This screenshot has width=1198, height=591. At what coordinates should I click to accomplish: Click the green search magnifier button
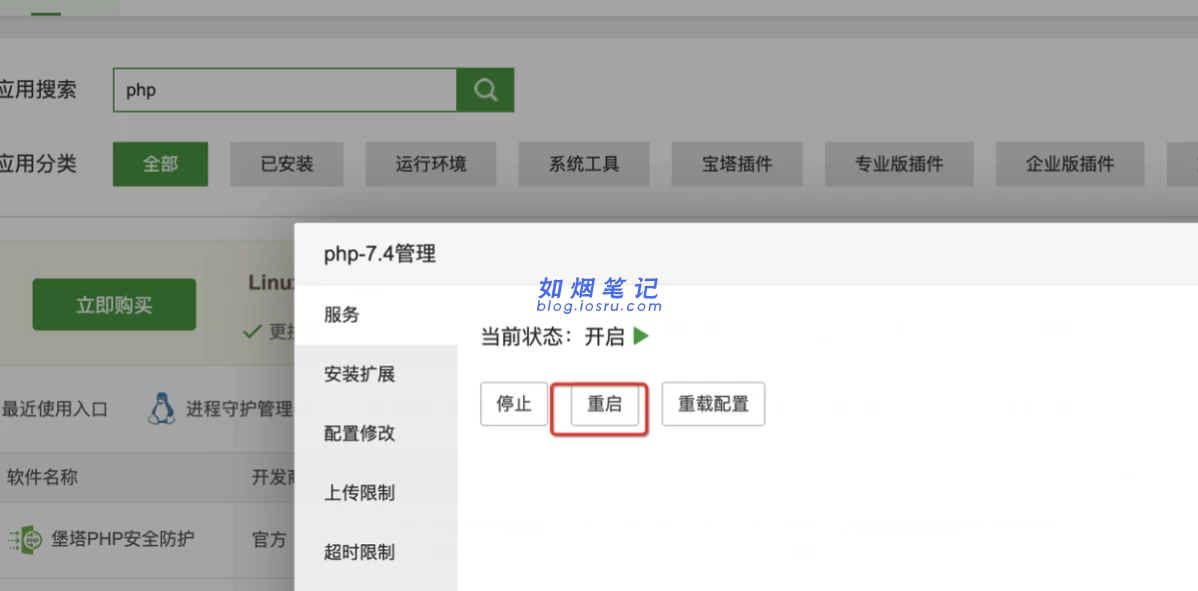point(485,90)
